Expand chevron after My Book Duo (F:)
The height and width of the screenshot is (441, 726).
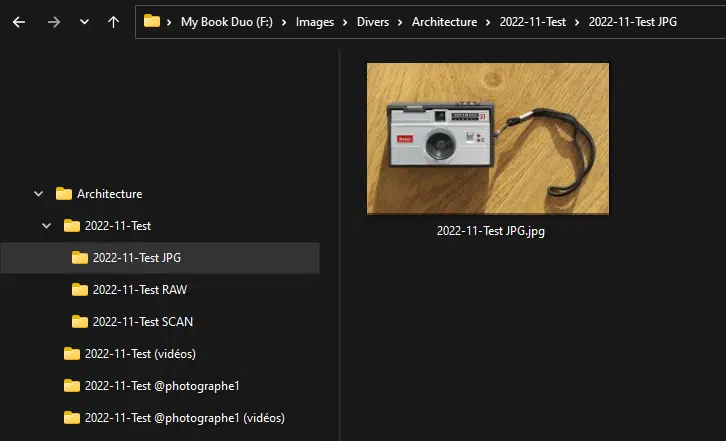[284, 22]
